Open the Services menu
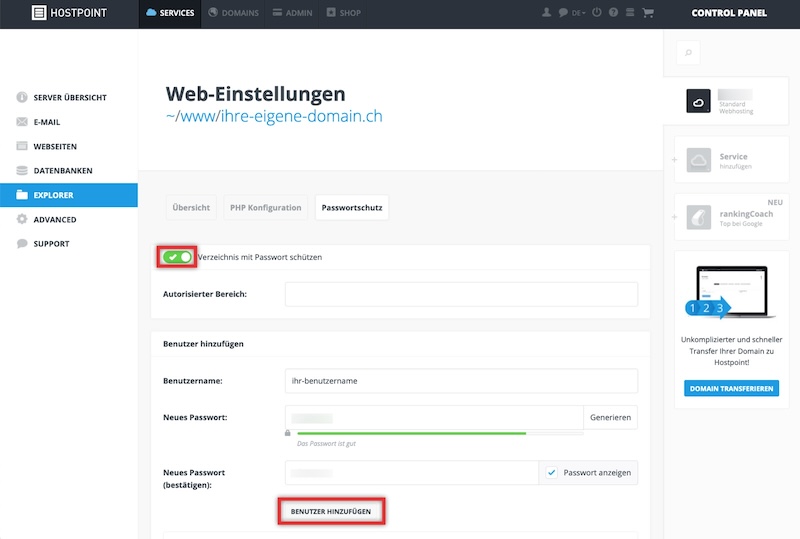This screenshot has height=539, width=800. tap(170, 13)
